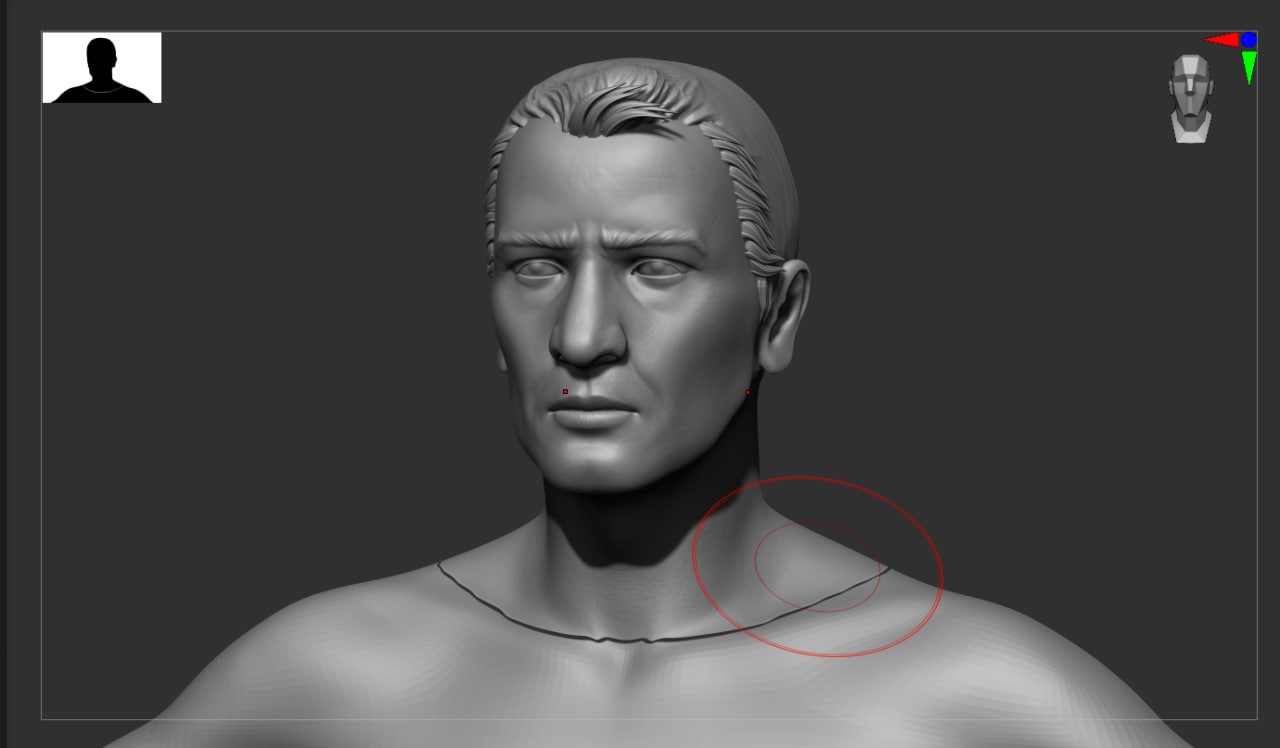Click the red X-axis cone

click(x=1222, y=40)
